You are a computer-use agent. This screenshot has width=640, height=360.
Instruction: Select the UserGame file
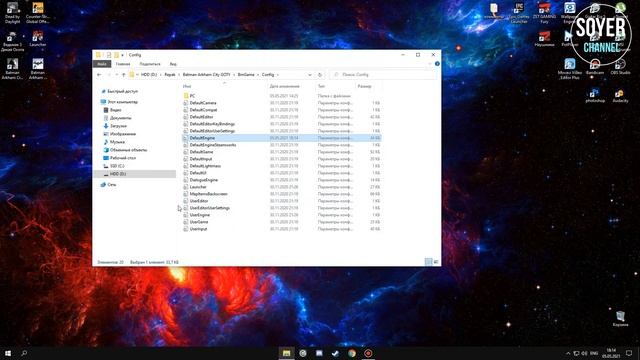point(199,222)
